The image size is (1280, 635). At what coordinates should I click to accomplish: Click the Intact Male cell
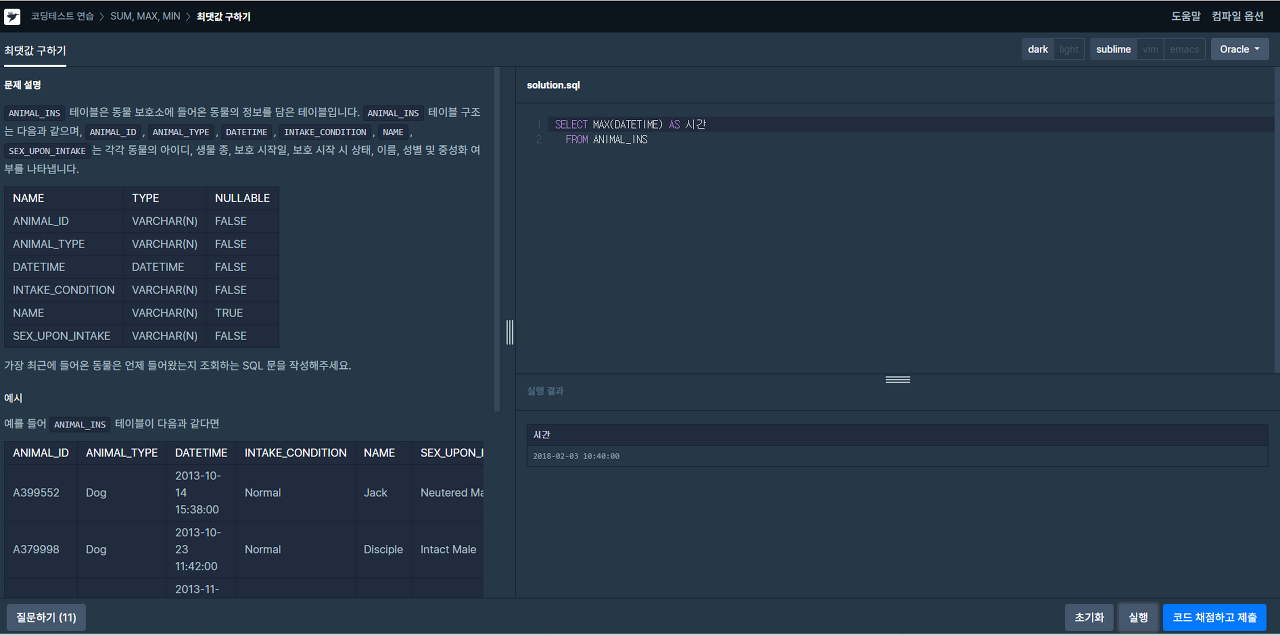pyautogui.click(x=448, y=550)
